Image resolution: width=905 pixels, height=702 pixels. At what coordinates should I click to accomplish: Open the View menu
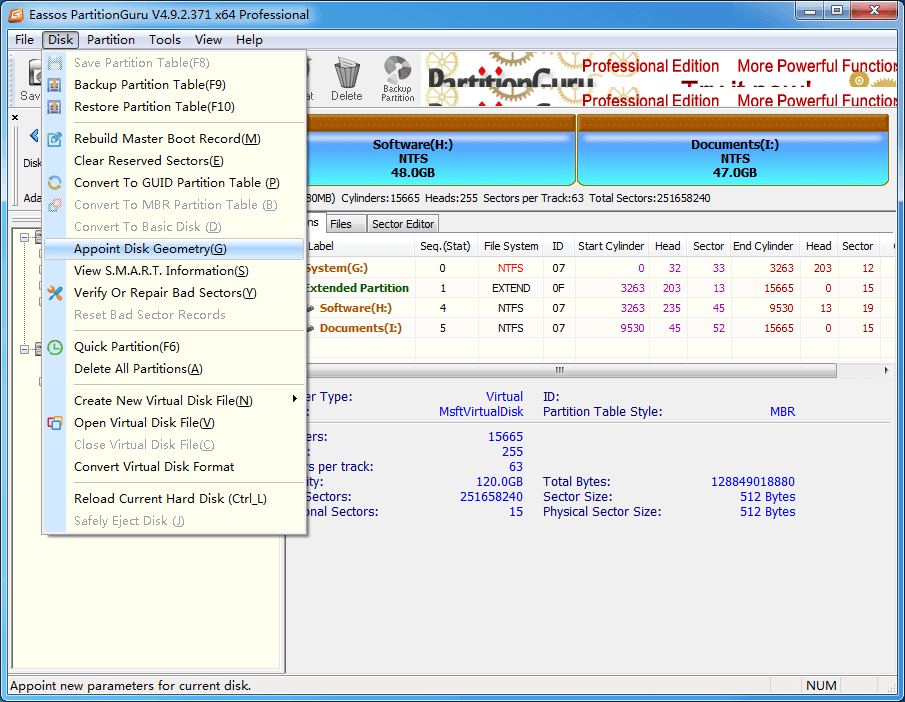tap(208, 40)
